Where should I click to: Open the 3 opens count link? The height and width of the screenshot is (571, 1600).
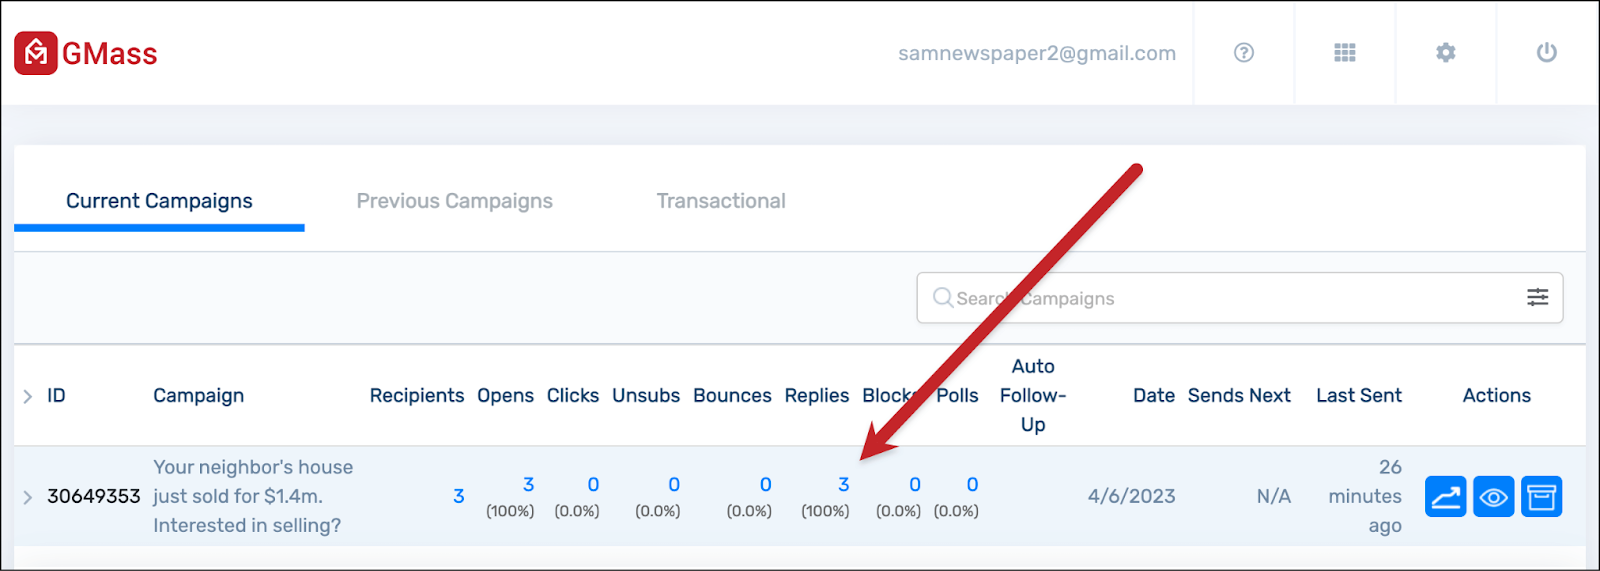pyautogui.click(x=529, y=484)
